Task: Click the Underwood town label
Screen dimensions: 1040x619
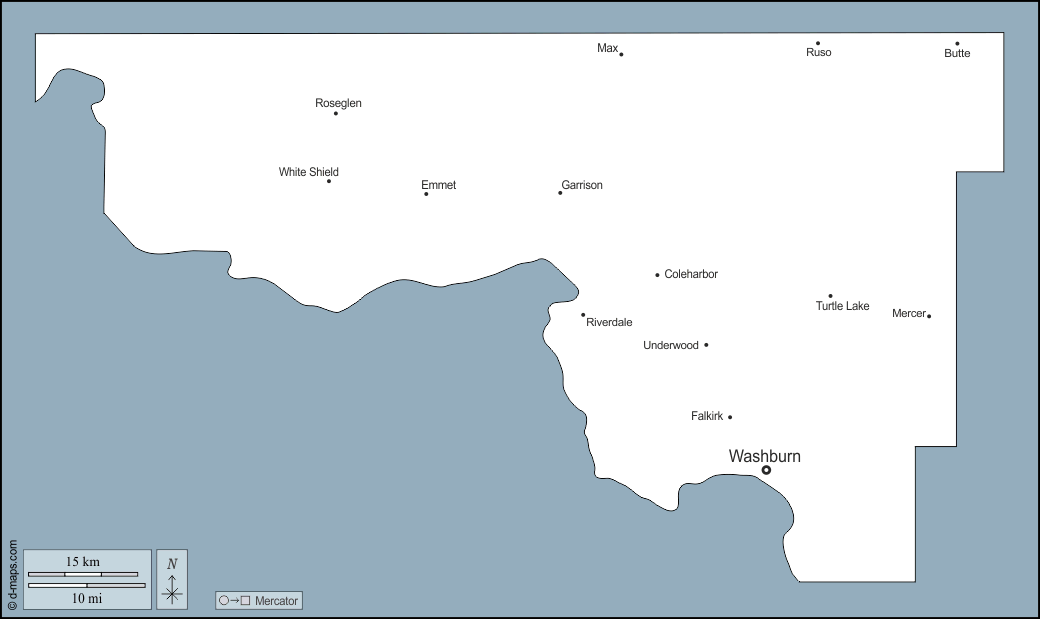Action: tap(670, 345)
